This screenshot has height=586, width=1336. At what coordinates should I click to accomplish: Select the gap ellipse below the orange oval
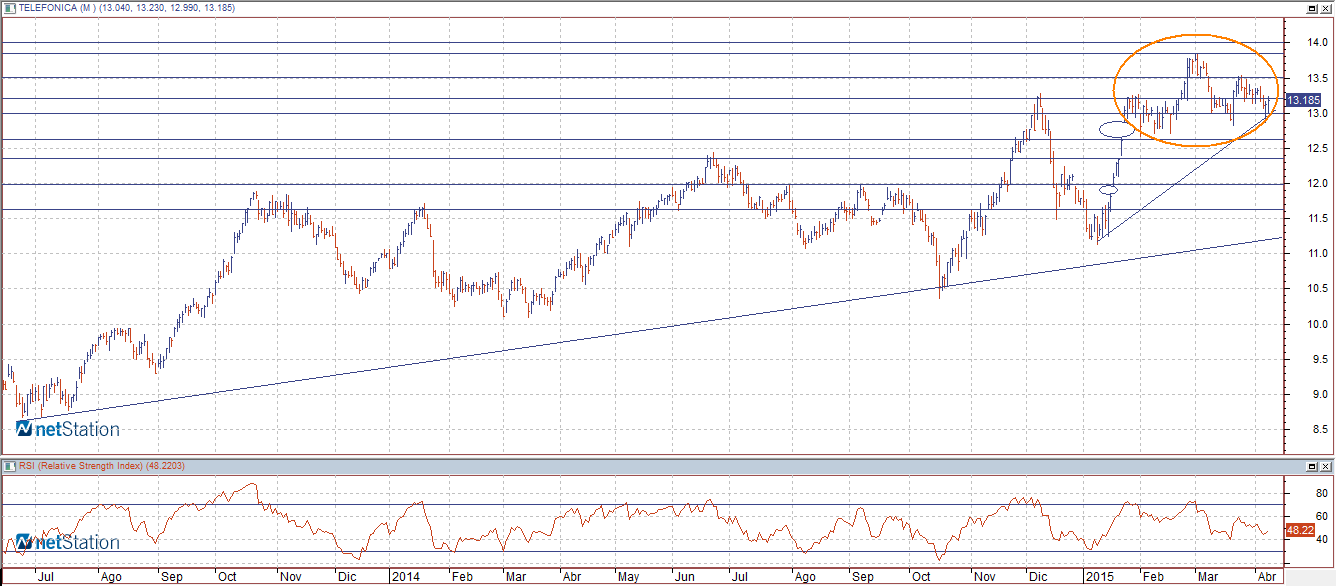click(1117, 129)
